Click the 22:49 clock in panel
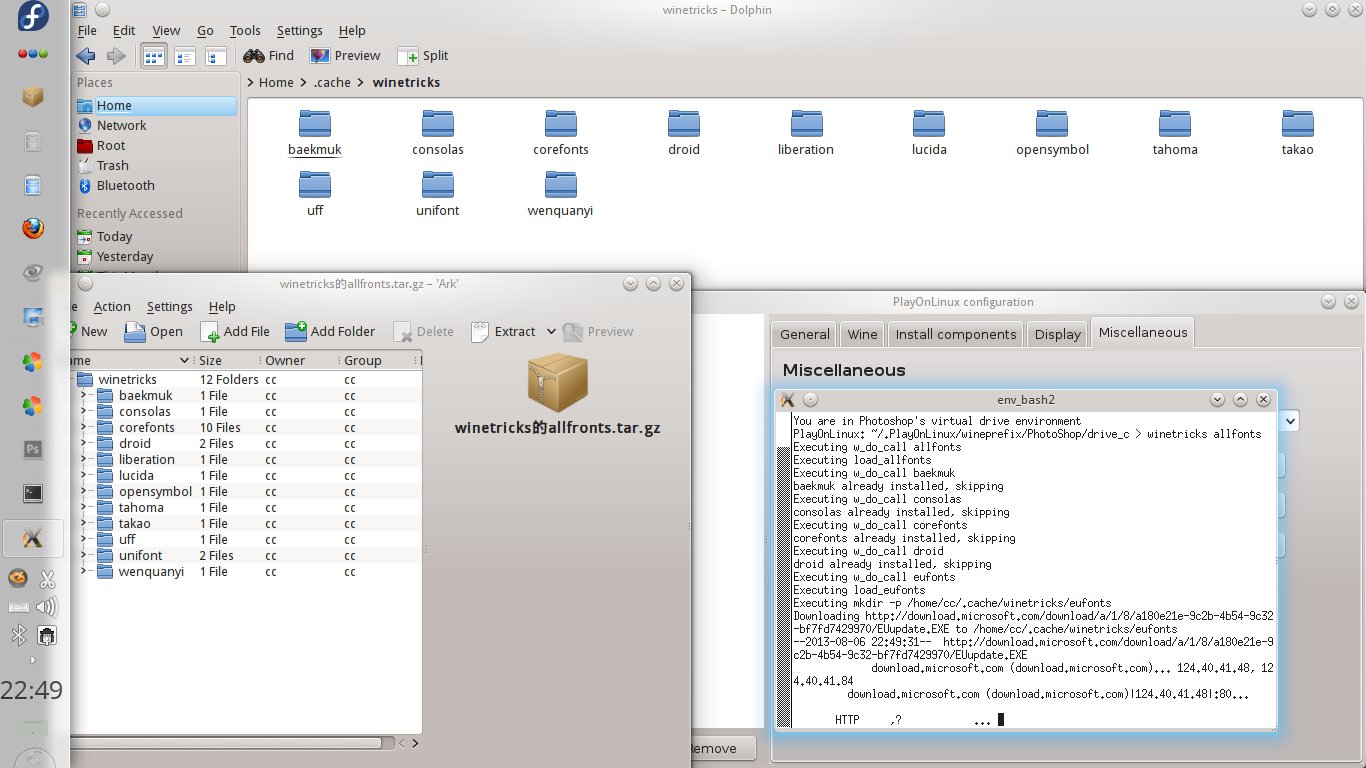This screenshot has height=768, width=1366. pyautogui.click(x=32, y=690)
